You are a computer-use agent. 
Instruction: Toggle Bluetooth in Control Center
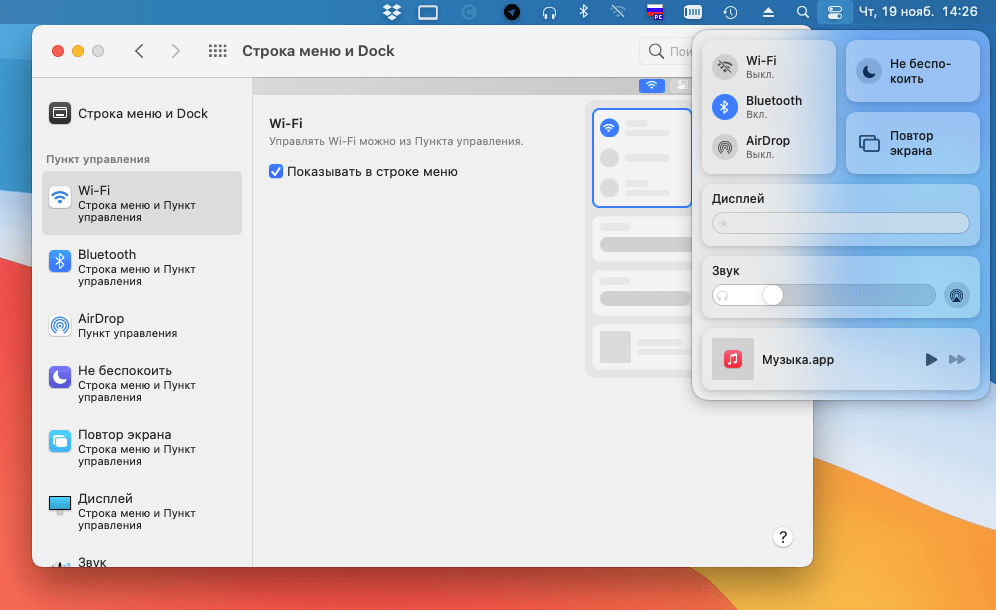point(724,107)
